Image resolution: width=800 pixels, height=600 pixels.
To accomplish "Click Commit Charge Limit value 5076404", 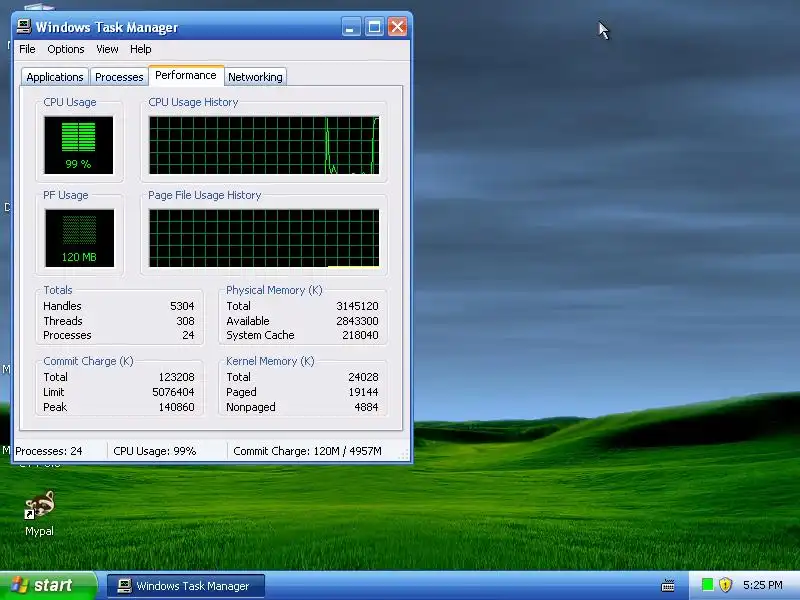I will [x=173, y=392].
